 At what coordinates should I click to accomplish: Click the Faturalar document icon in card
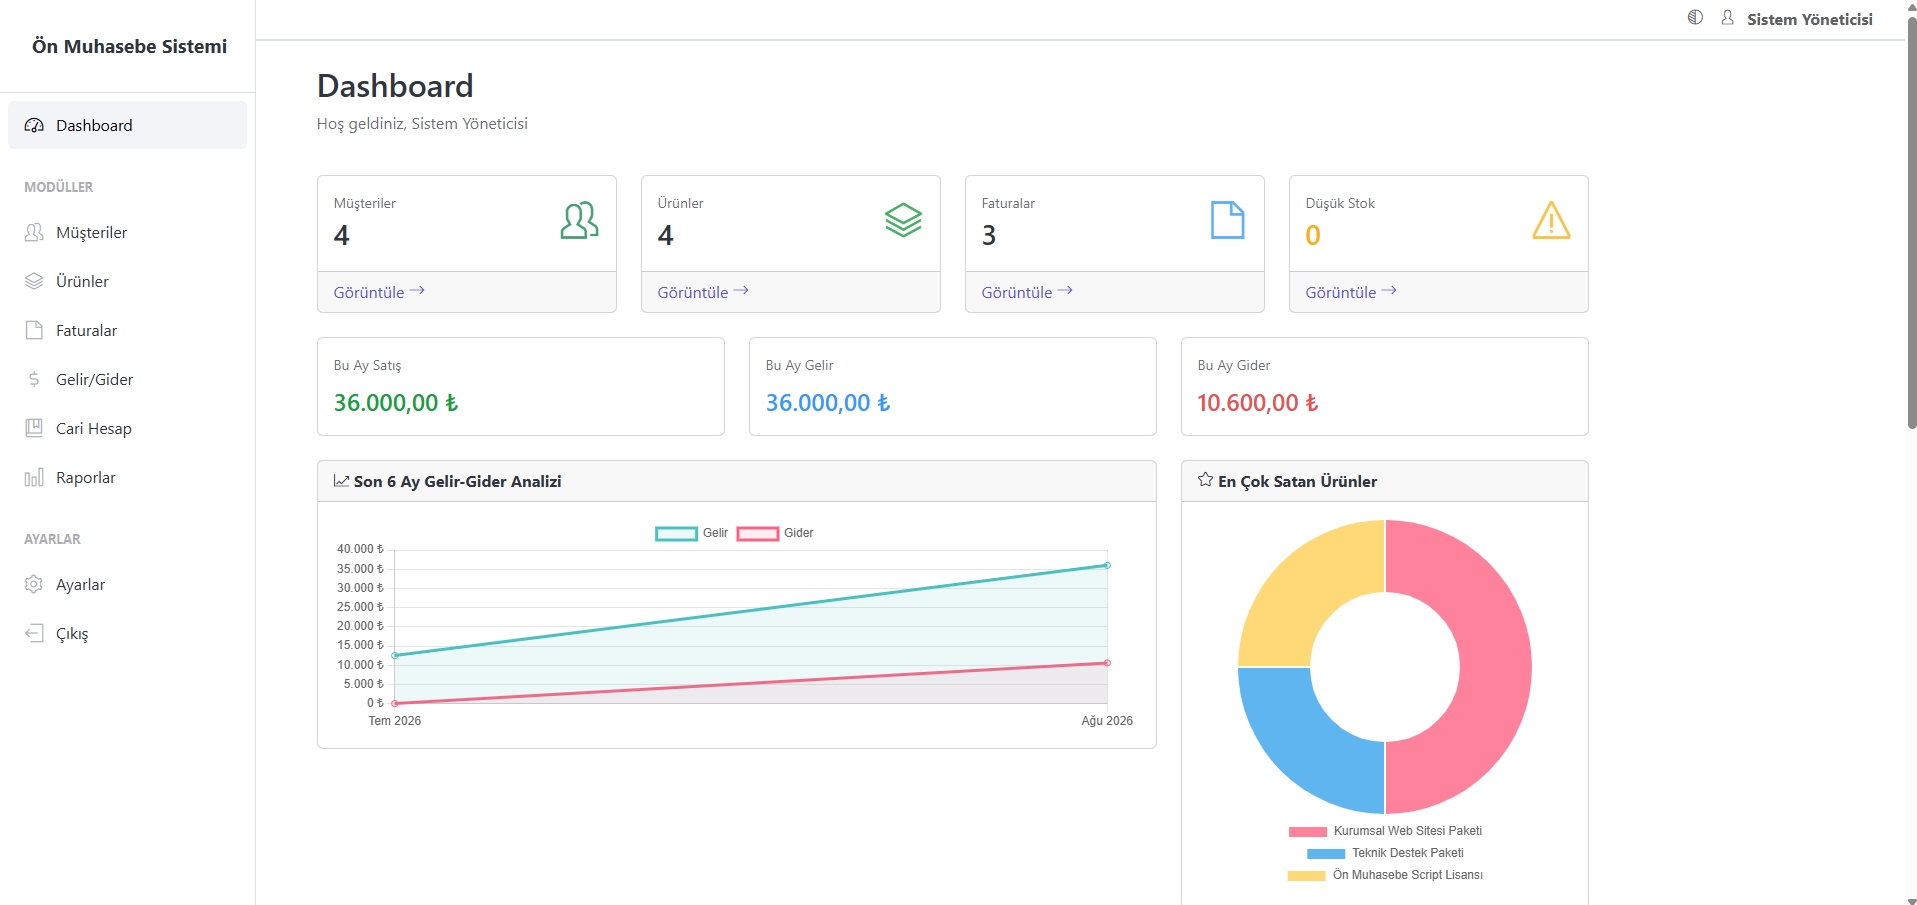pos(1227,220)
